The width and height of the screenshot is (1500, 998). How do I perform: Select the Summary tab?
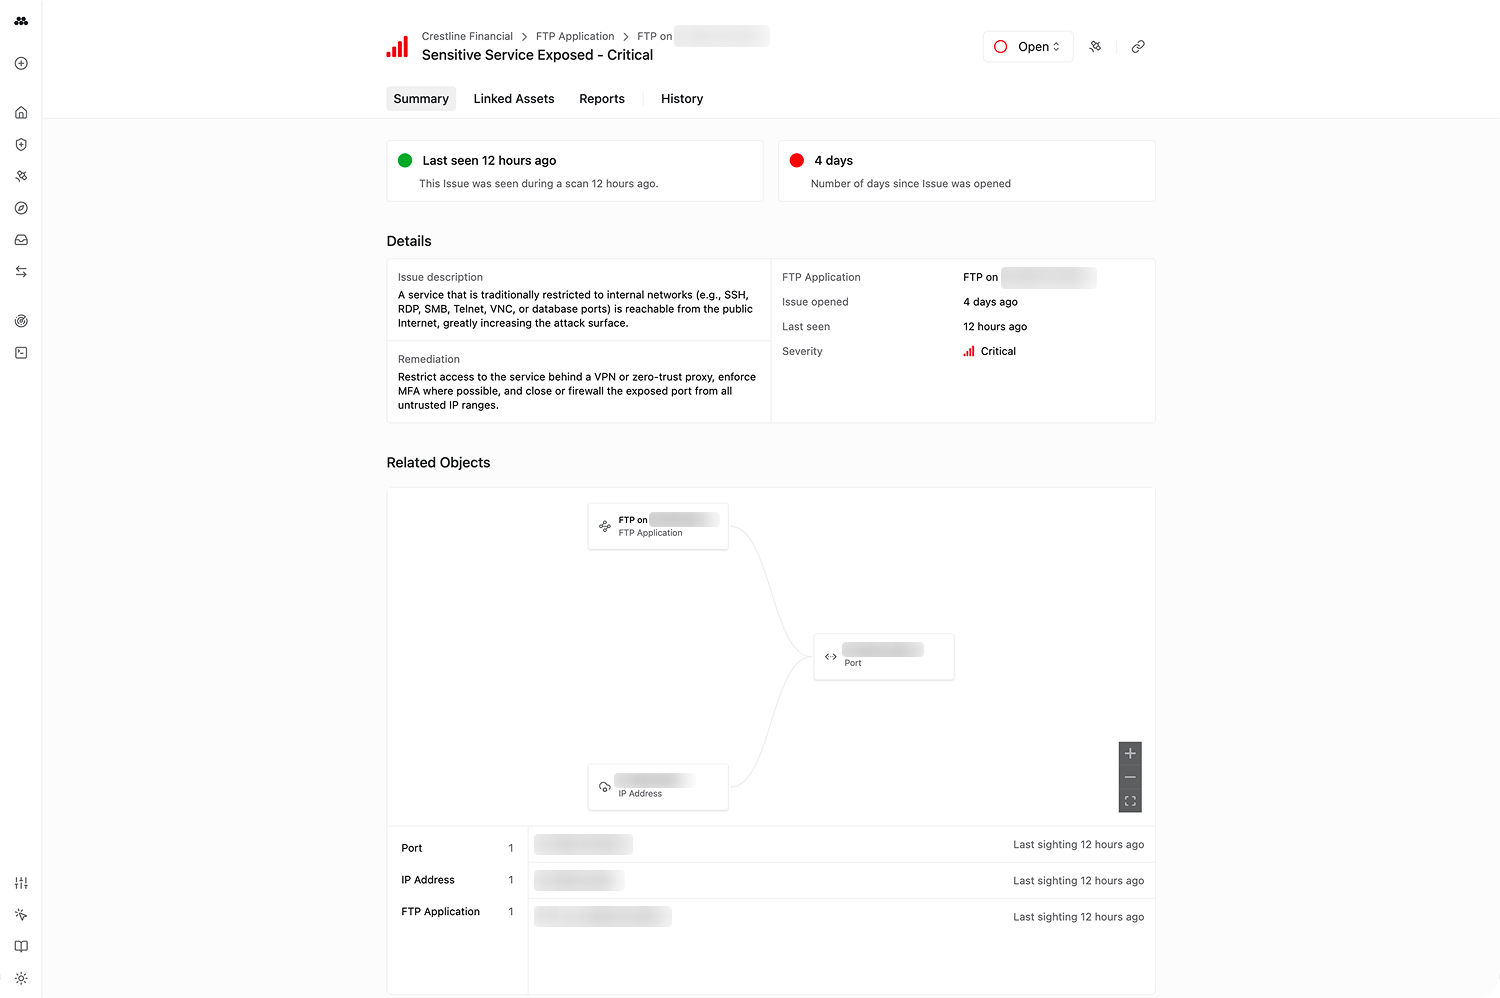tap(421, 99)
